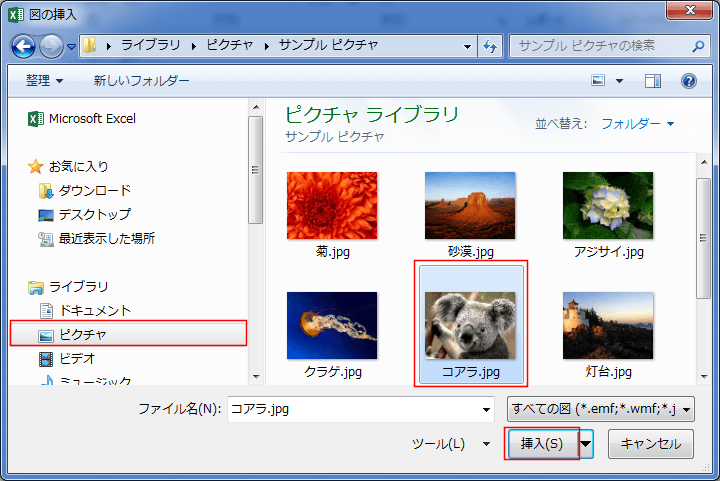The image size is (720, 481).
Task: Click the Excel icon in the title bar
Action: tap(16, 15)
